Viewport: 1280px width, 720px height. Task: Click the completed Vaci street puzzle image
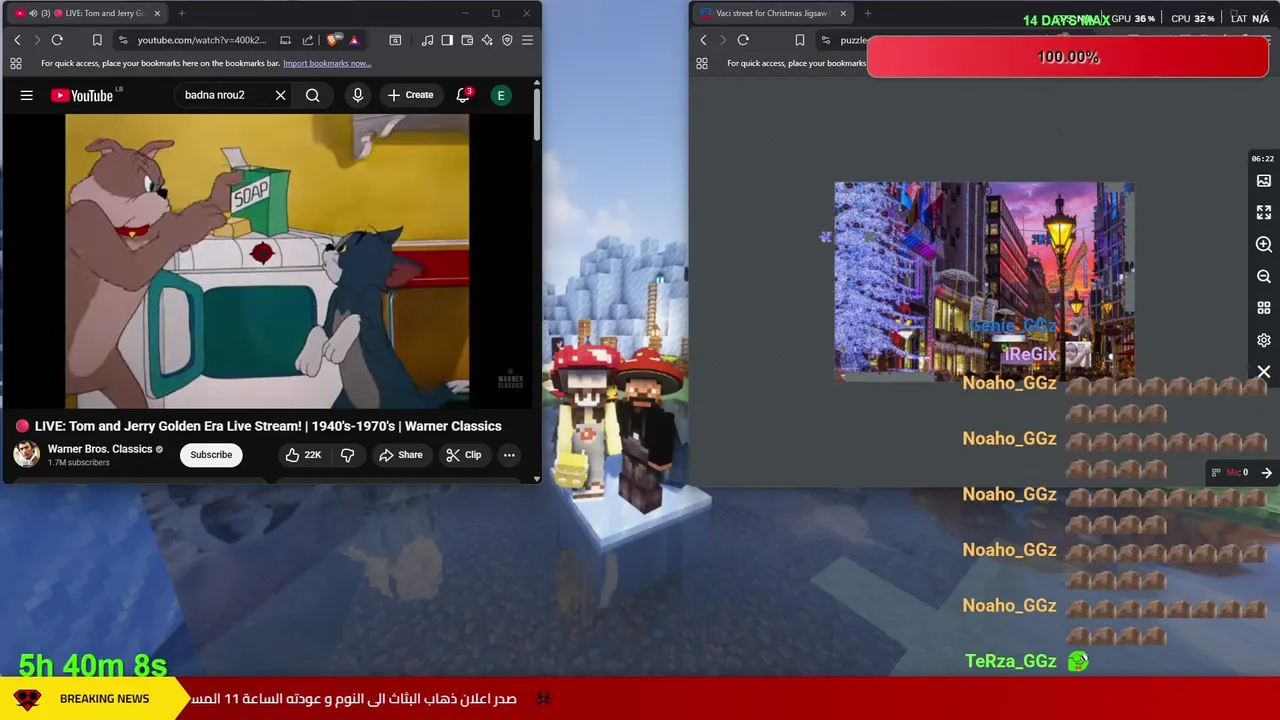[984, 281]
